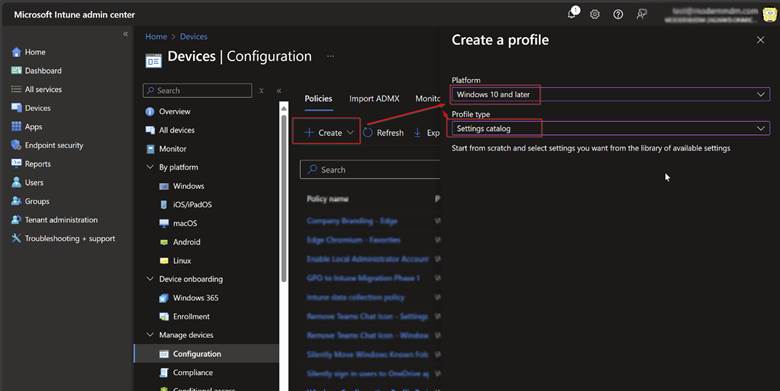Click All services list icon

[16, 89]
